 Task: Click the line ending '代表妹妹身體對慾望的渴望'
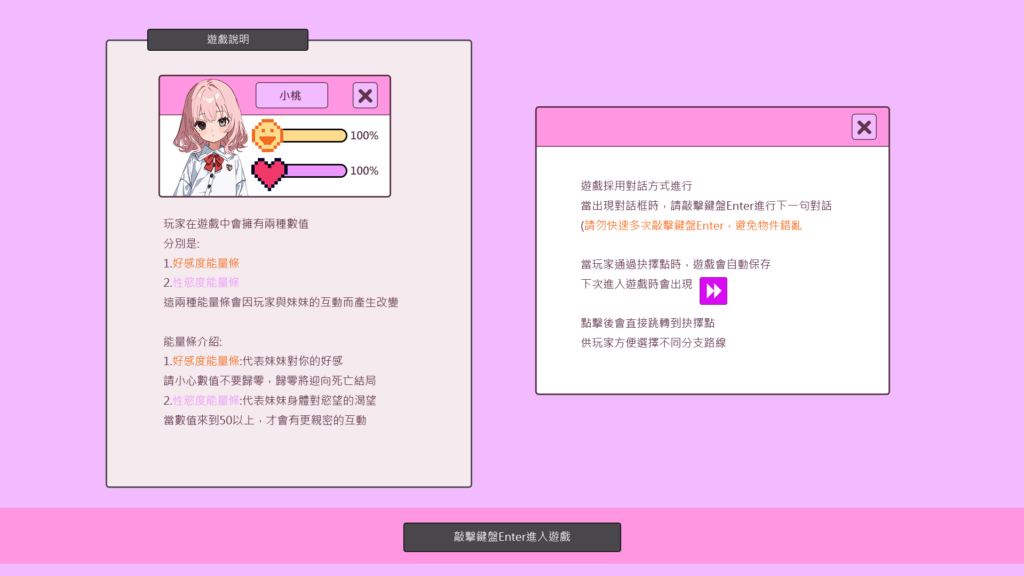tap(270, 400)
